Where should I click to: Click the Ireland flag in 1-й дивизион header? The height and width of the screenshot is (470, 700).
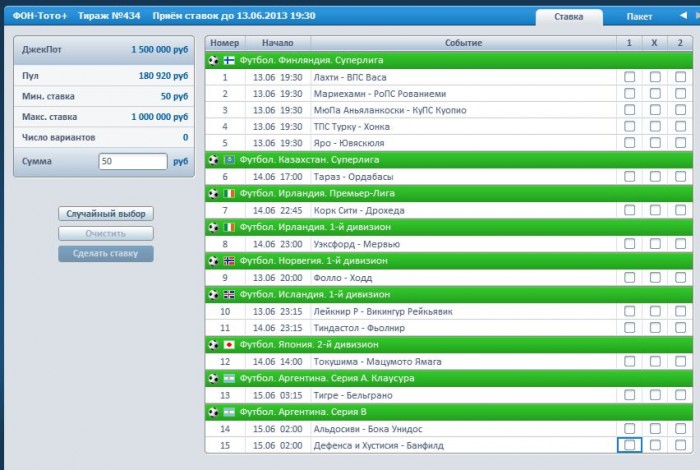coord(229,227)
